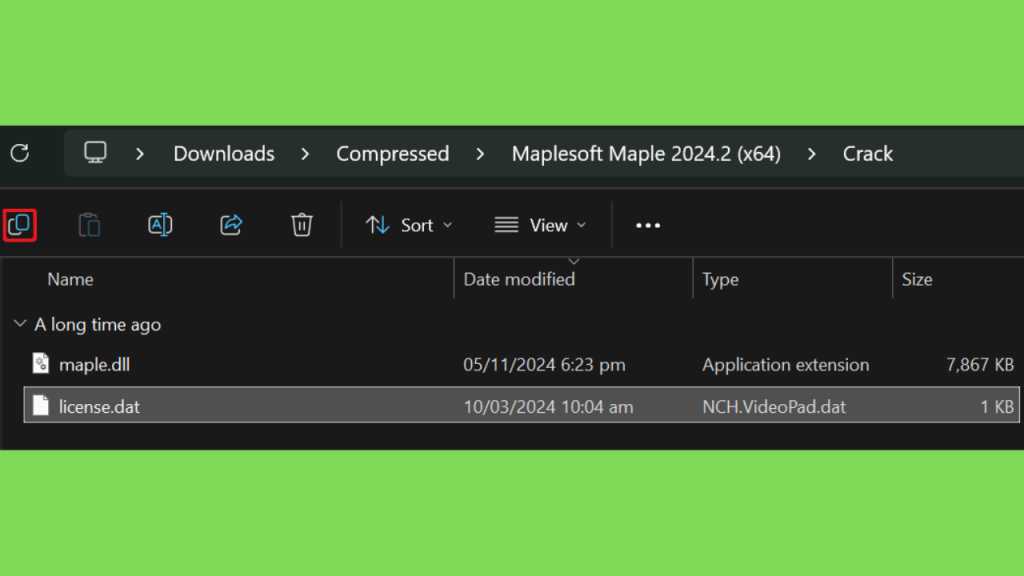Screen dimensions: 1024x576
Task: Open the Date modified column dropdown arrow
Action: [573, 262]
